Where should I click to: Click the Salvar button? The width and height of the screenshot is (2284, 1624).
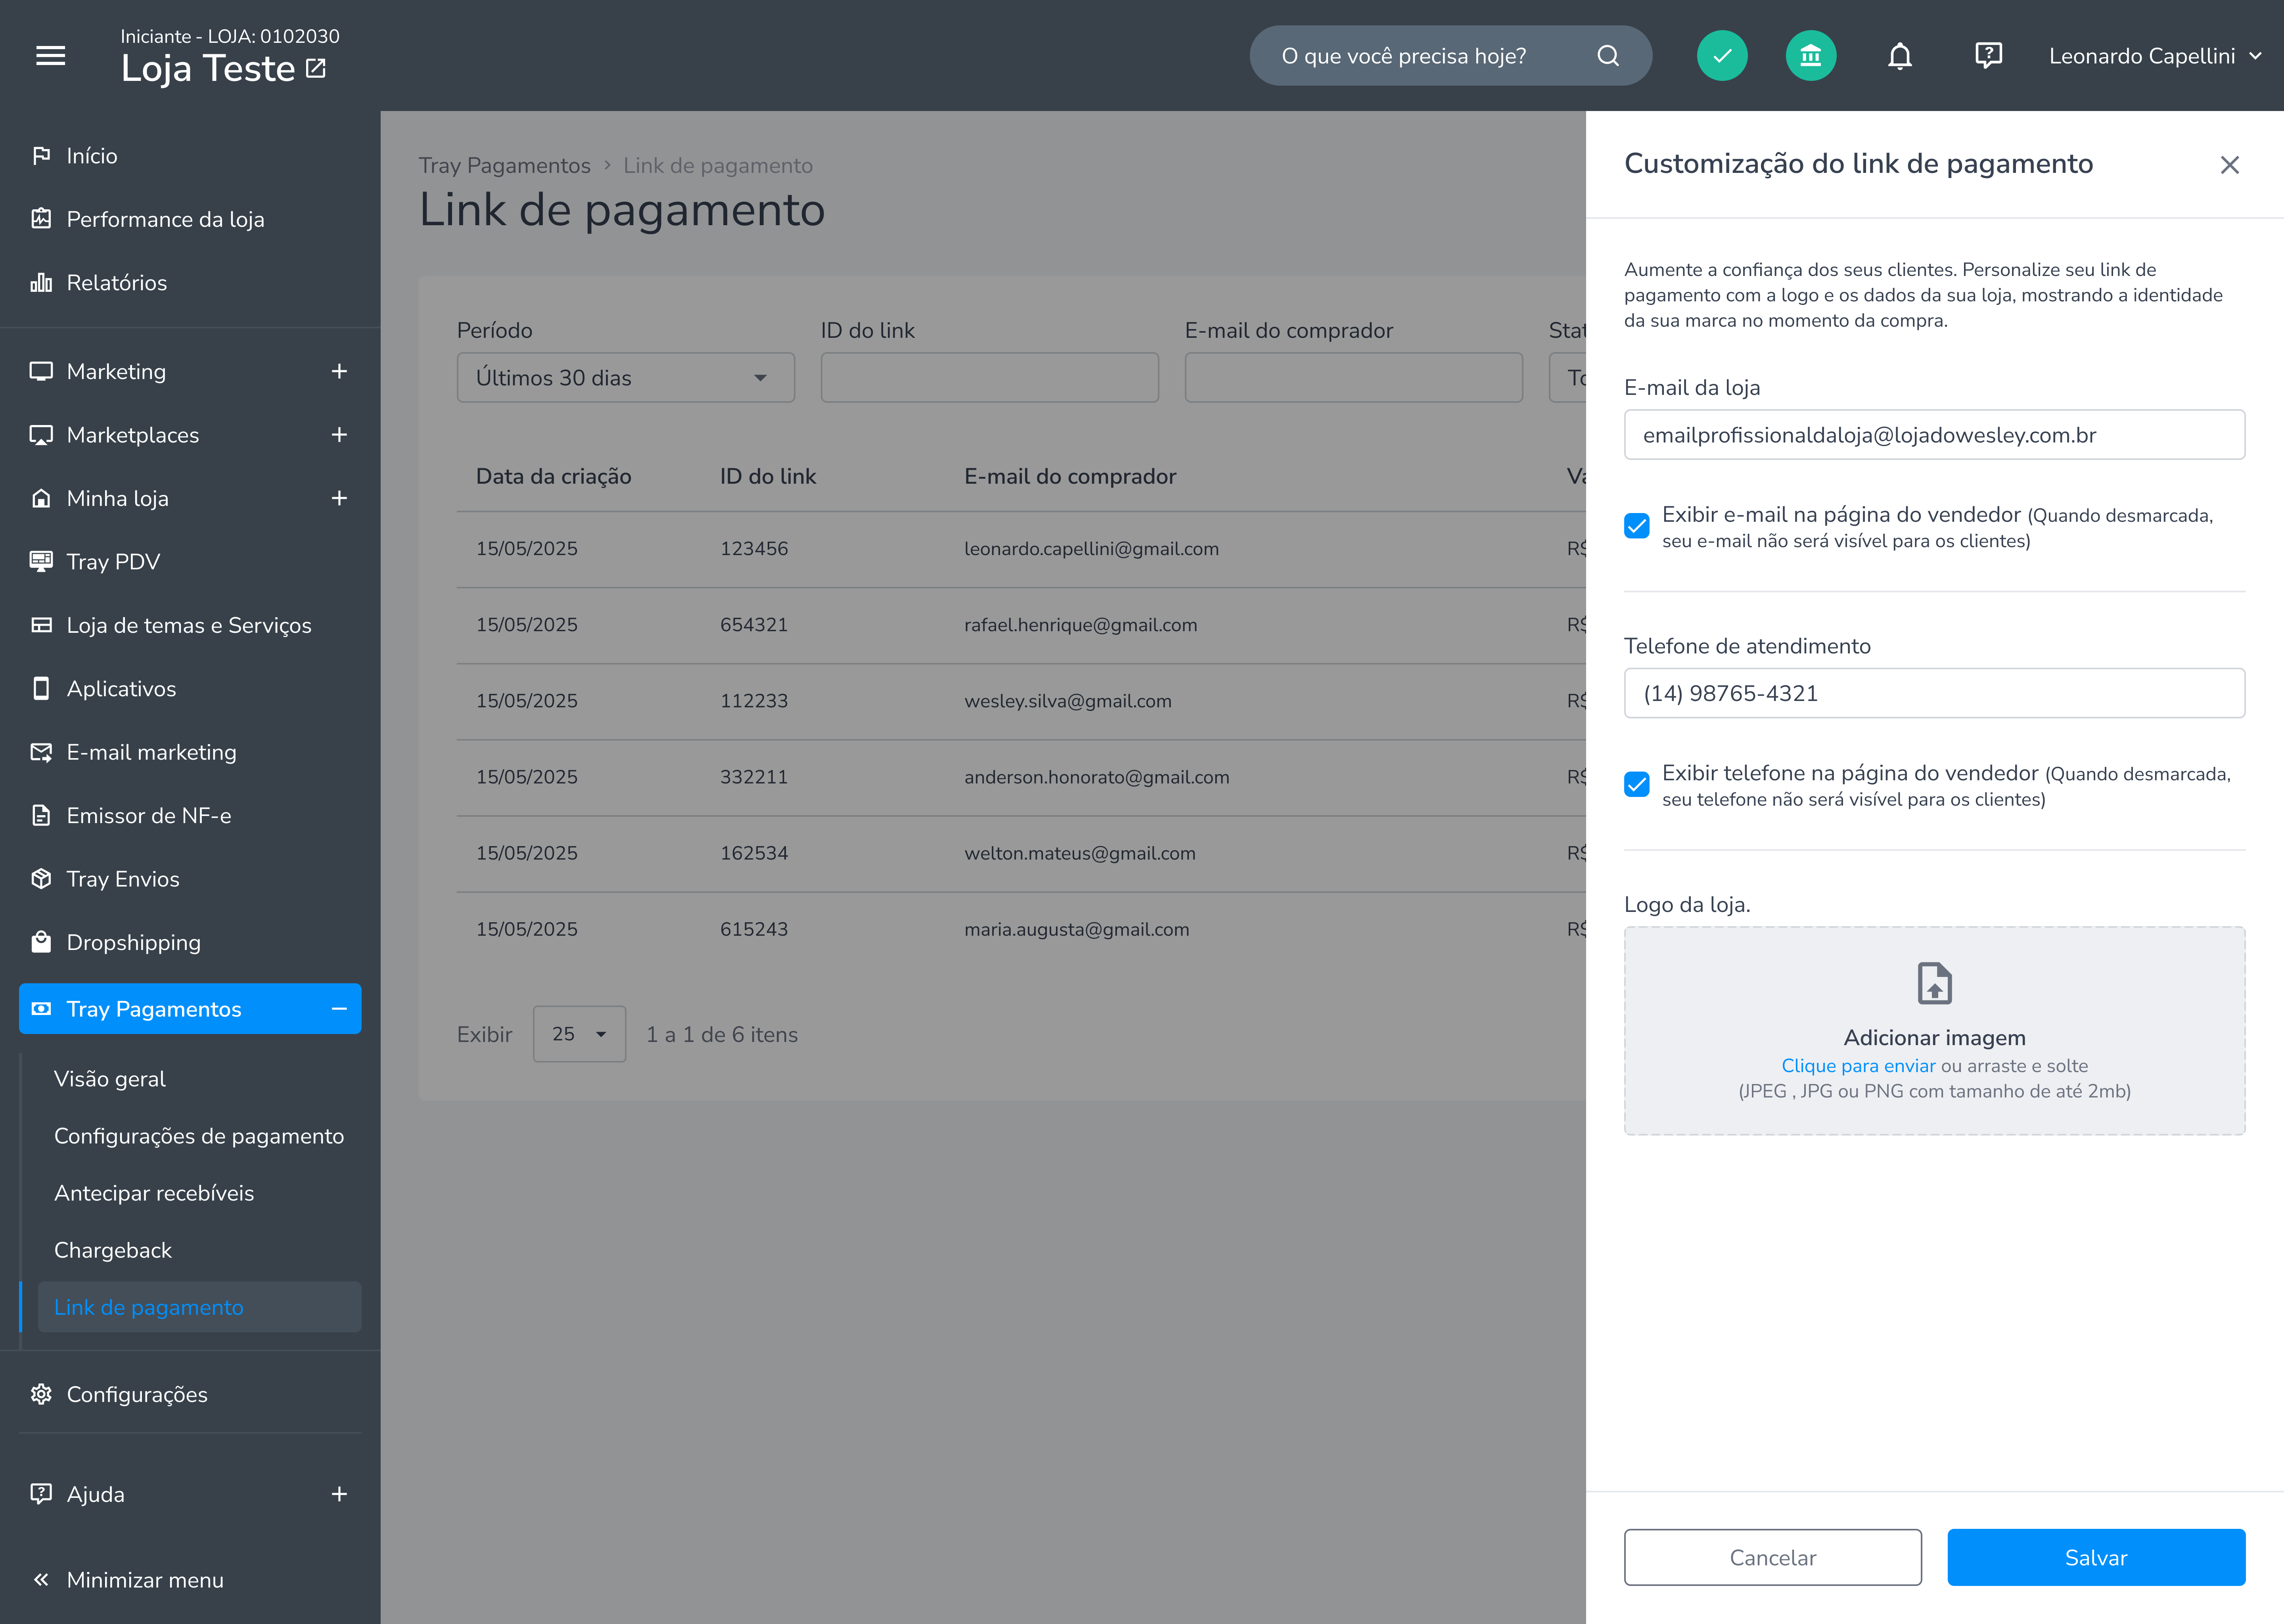[2096, 1557]
